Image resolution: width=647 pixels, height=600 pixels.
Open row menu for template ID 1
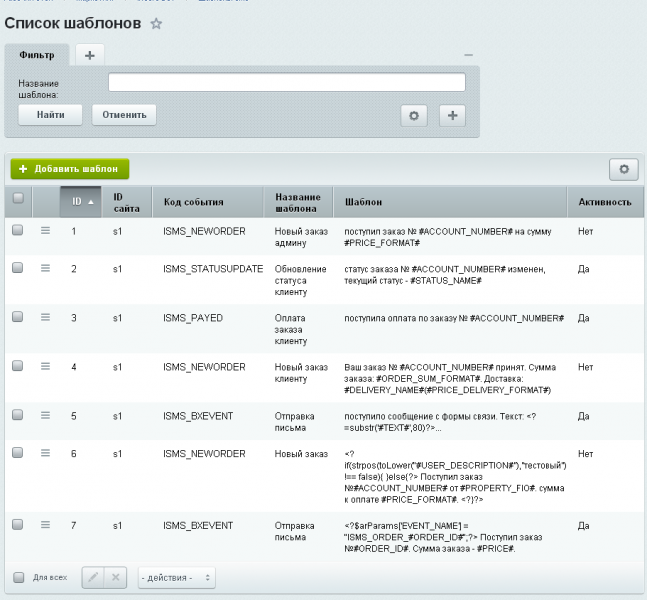(x=45, y=231)
